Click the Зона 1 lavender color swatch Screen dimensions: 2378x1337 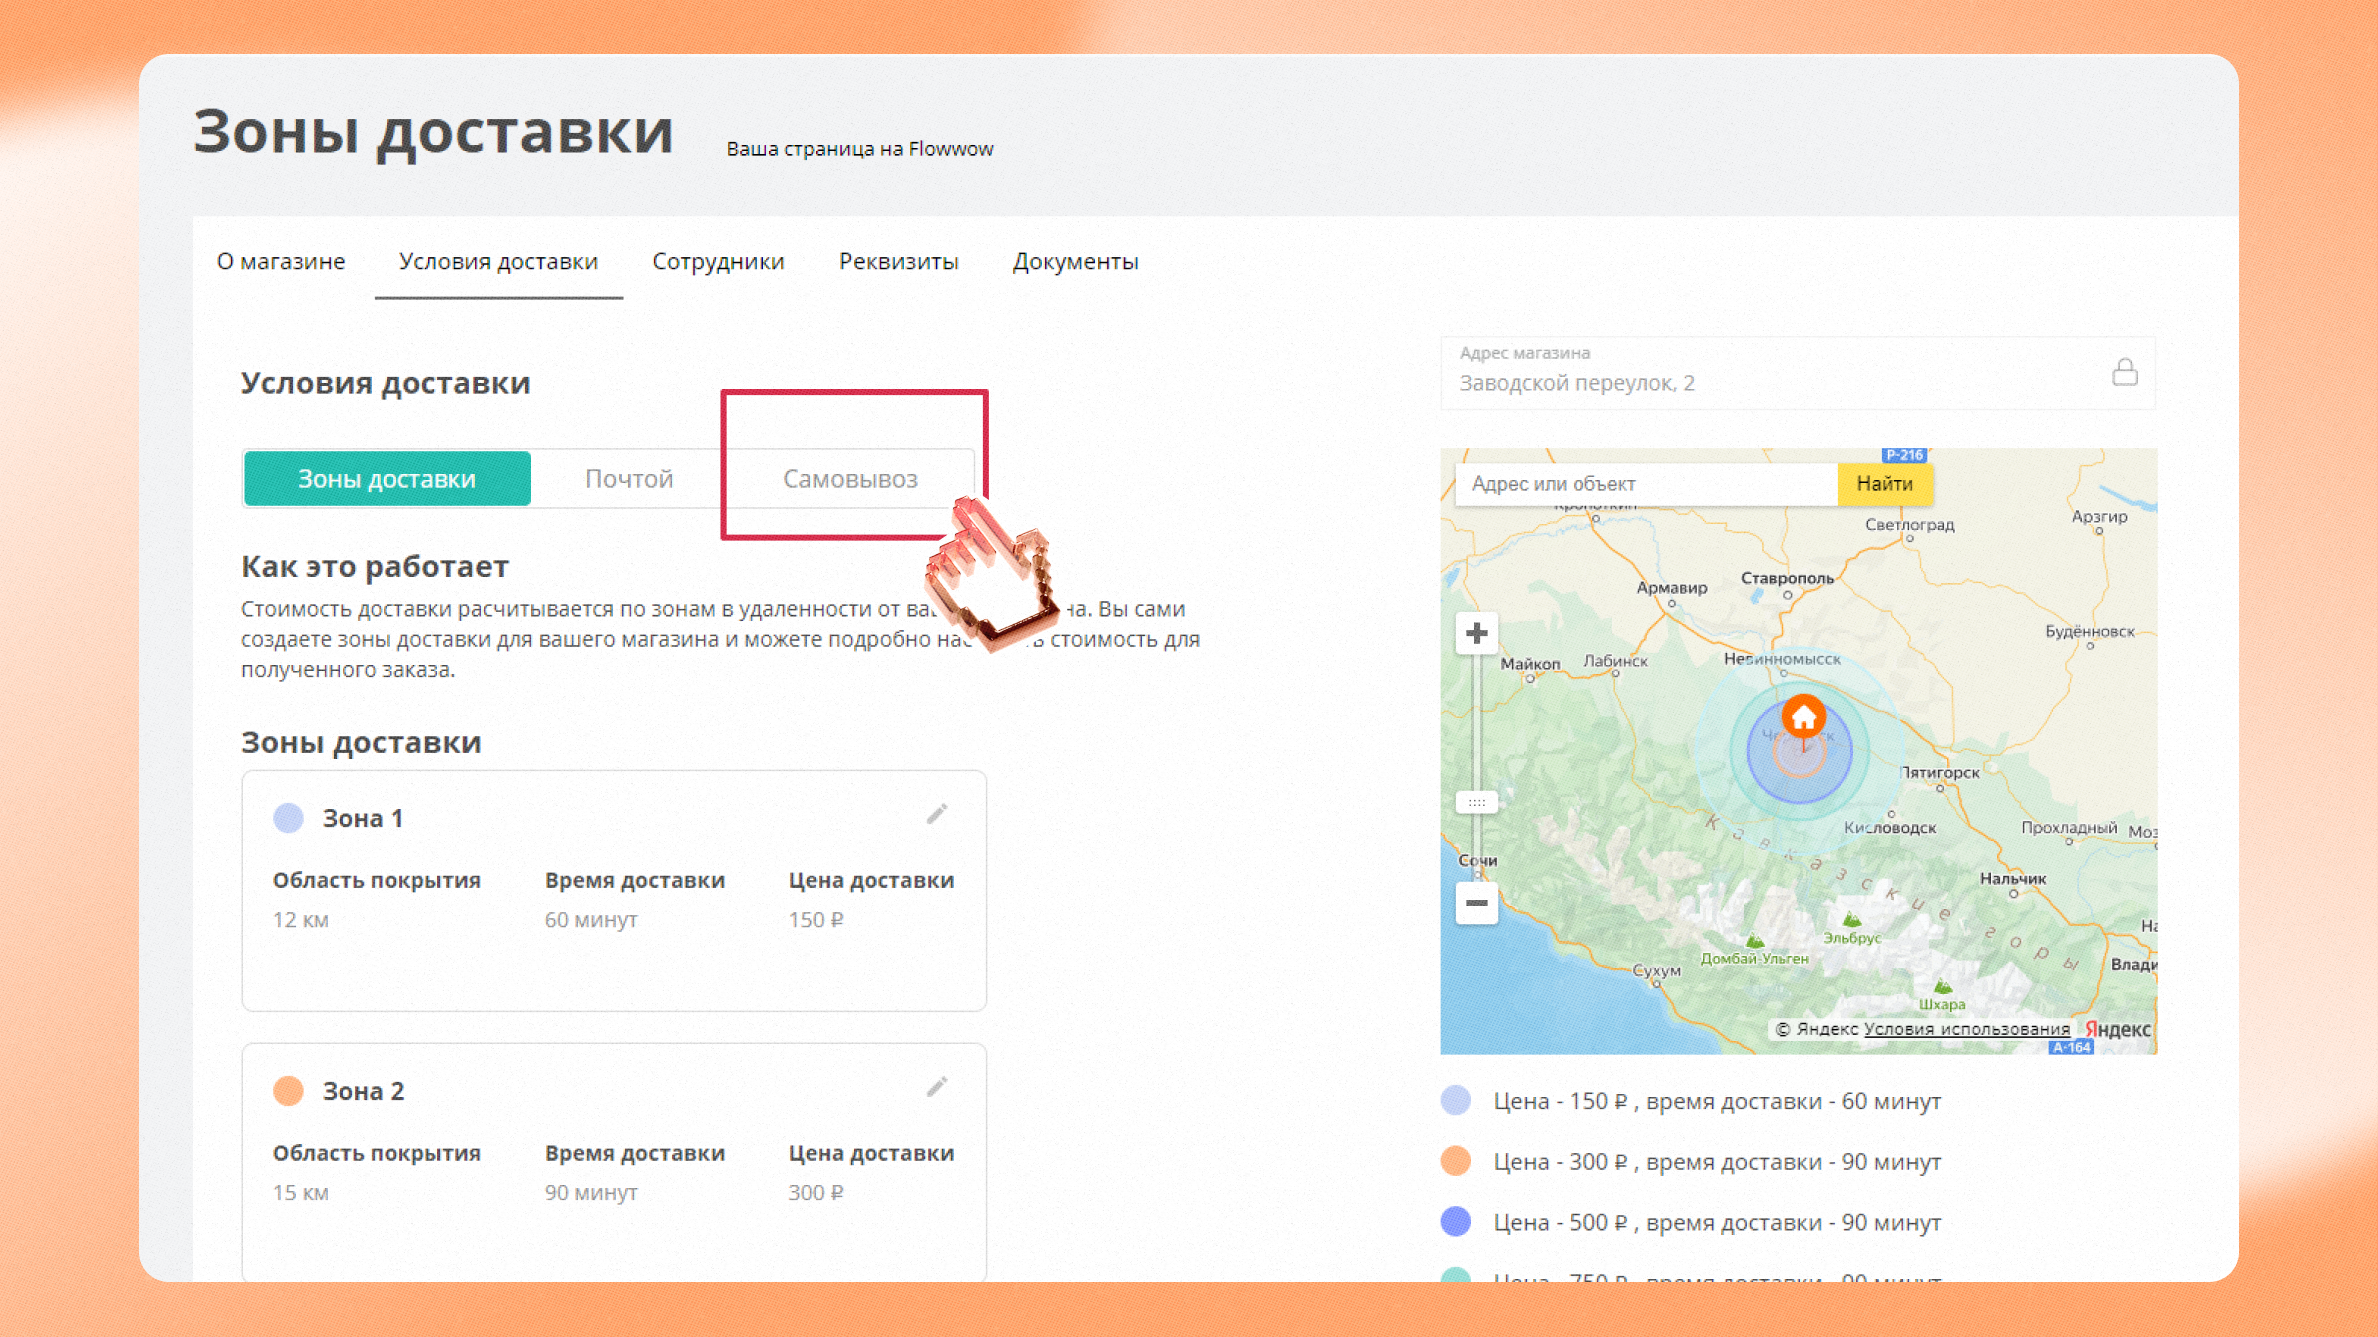click(x=289, y=818)
